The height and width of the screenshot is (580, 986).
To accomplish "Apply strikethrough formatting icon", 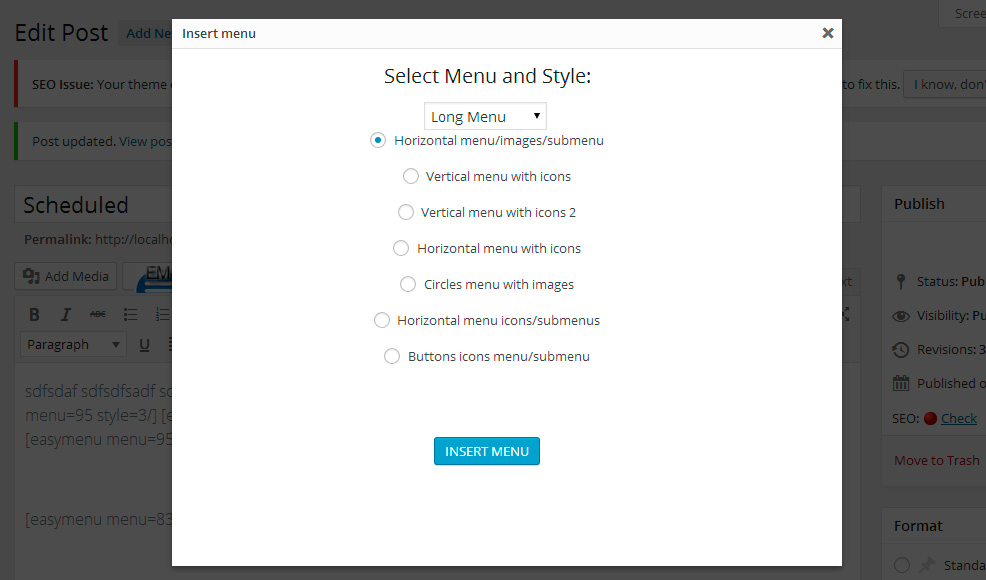I will pyautogui.click(x=97, y=315).
